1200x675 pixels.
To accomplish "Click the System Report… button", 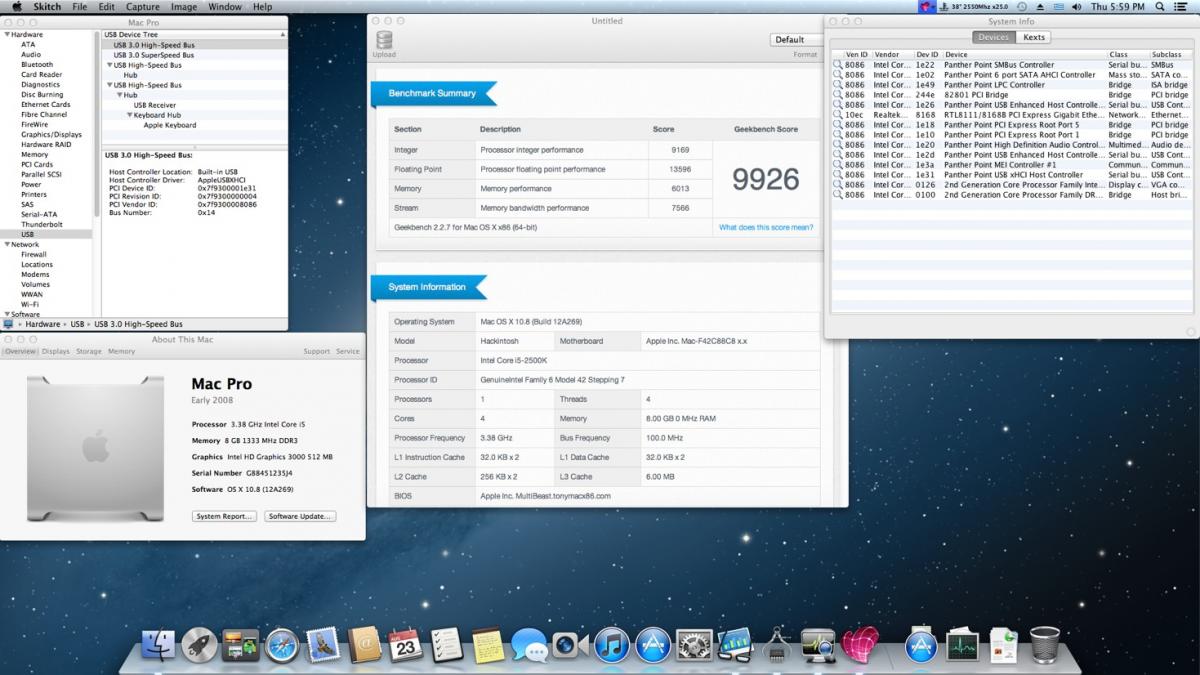I will click(x=225, y=516).
